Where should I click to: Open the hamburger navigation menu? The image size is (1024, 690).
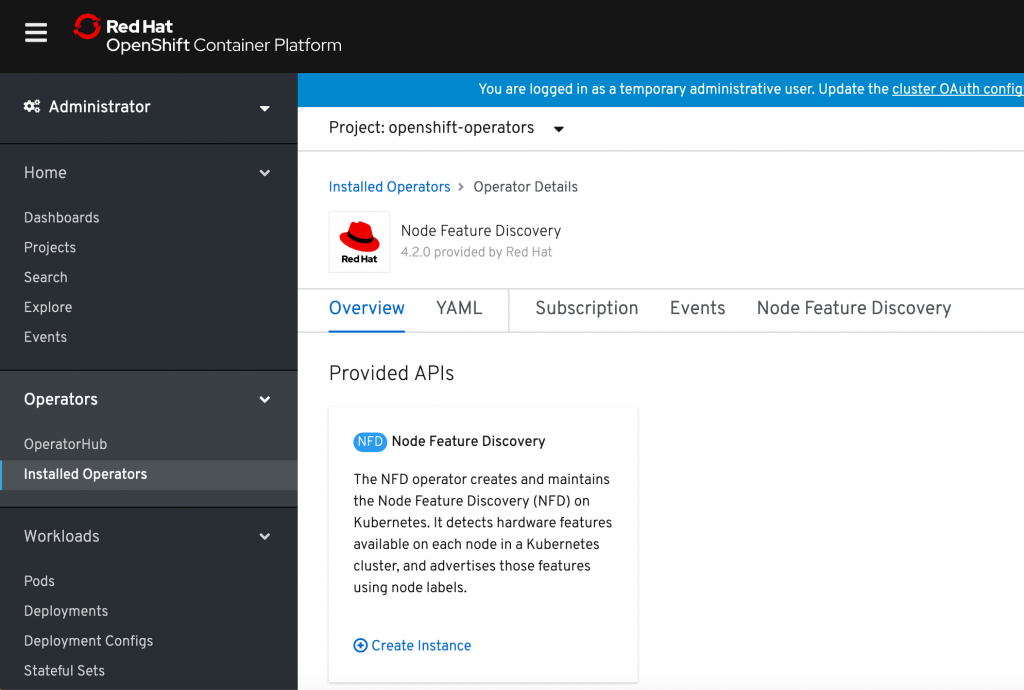[x=36, y=34]
